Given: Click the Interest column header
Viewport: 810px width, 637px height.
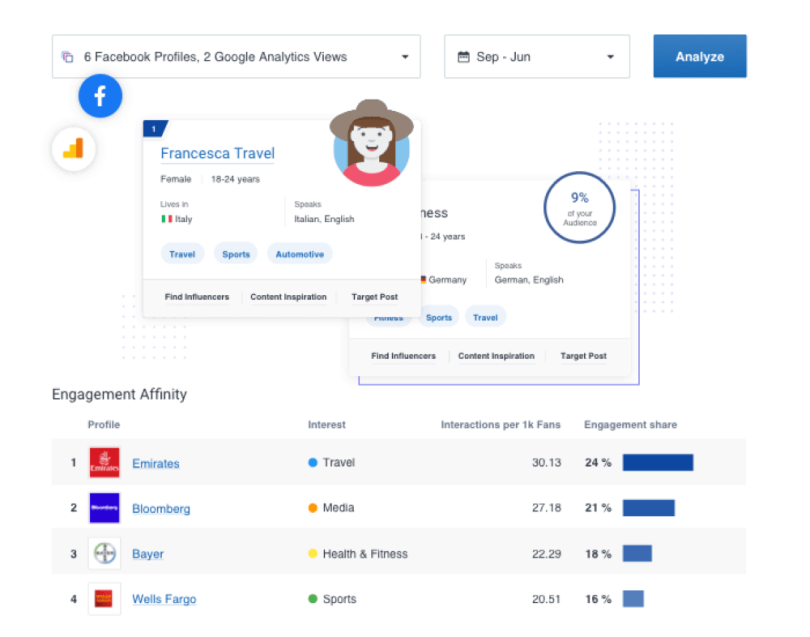Looking at the screenshot, I should [x=326, y=425].
